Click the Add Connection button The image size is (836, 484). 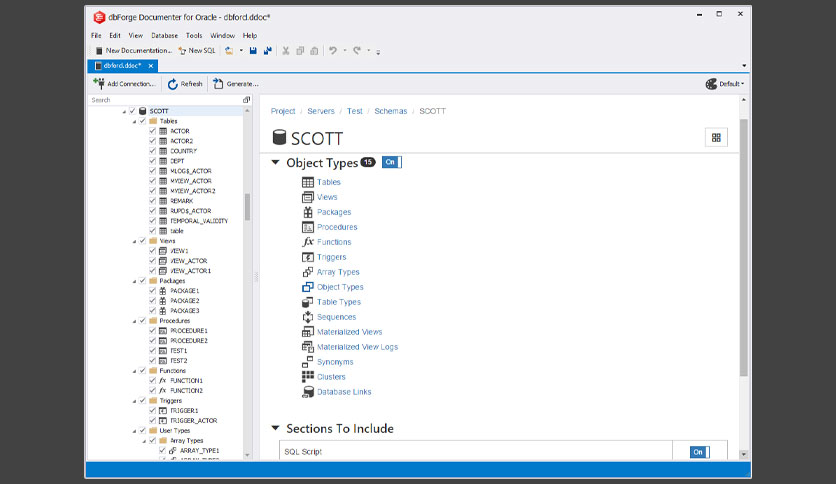tap(125, 84)
